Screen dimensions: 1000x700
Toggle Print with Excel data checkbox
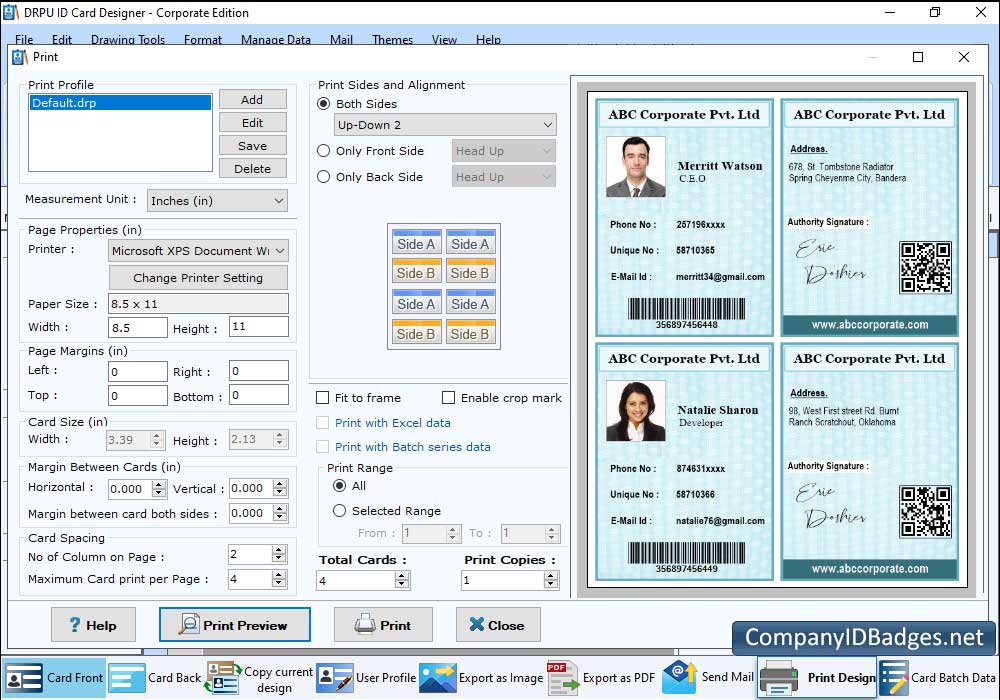coord(323,423)
